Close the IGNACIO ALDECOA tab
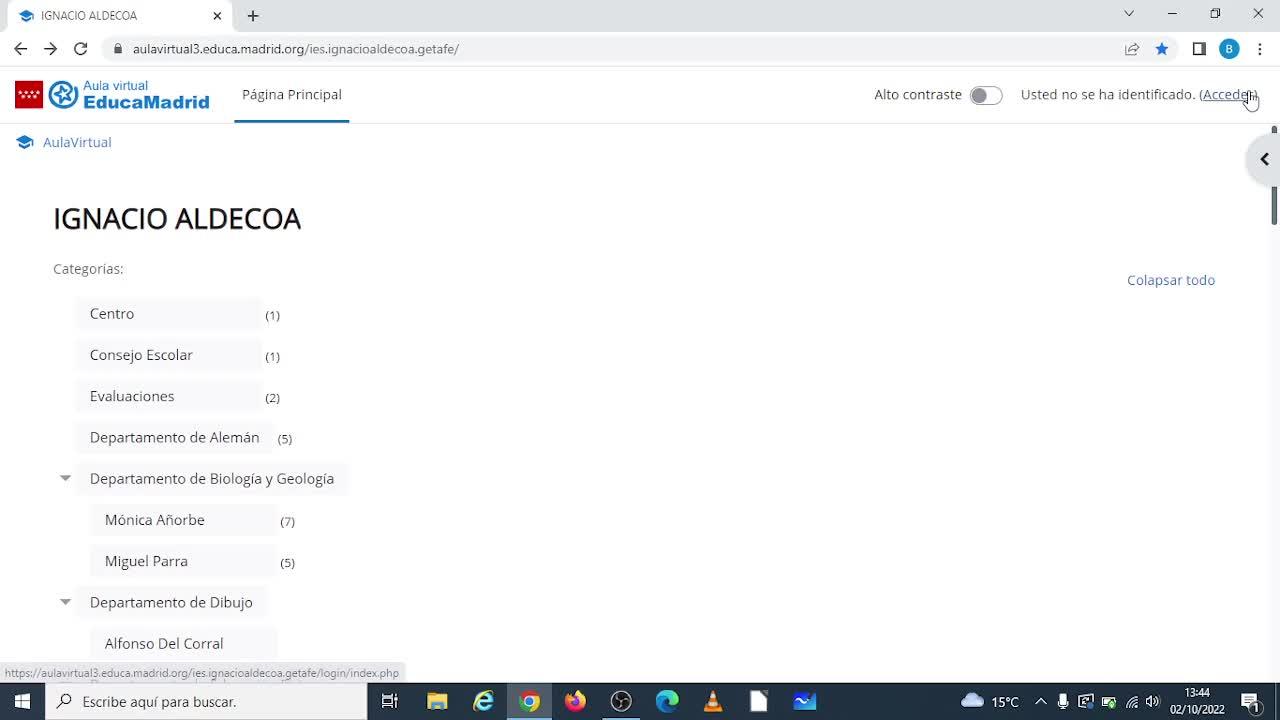The width and height of the screenshot is (1280, 720). 217,15
